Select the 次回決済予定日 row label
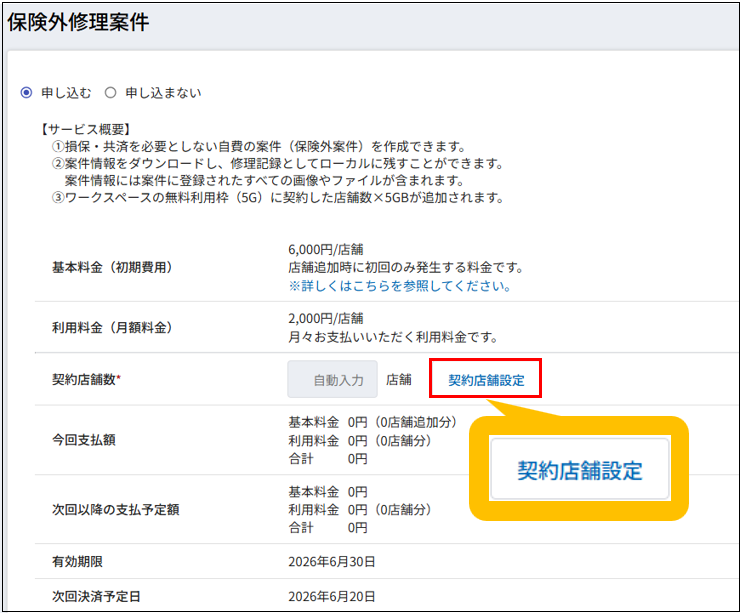The image size is (741, 613). pyautogui.click(x=96, y=597)
